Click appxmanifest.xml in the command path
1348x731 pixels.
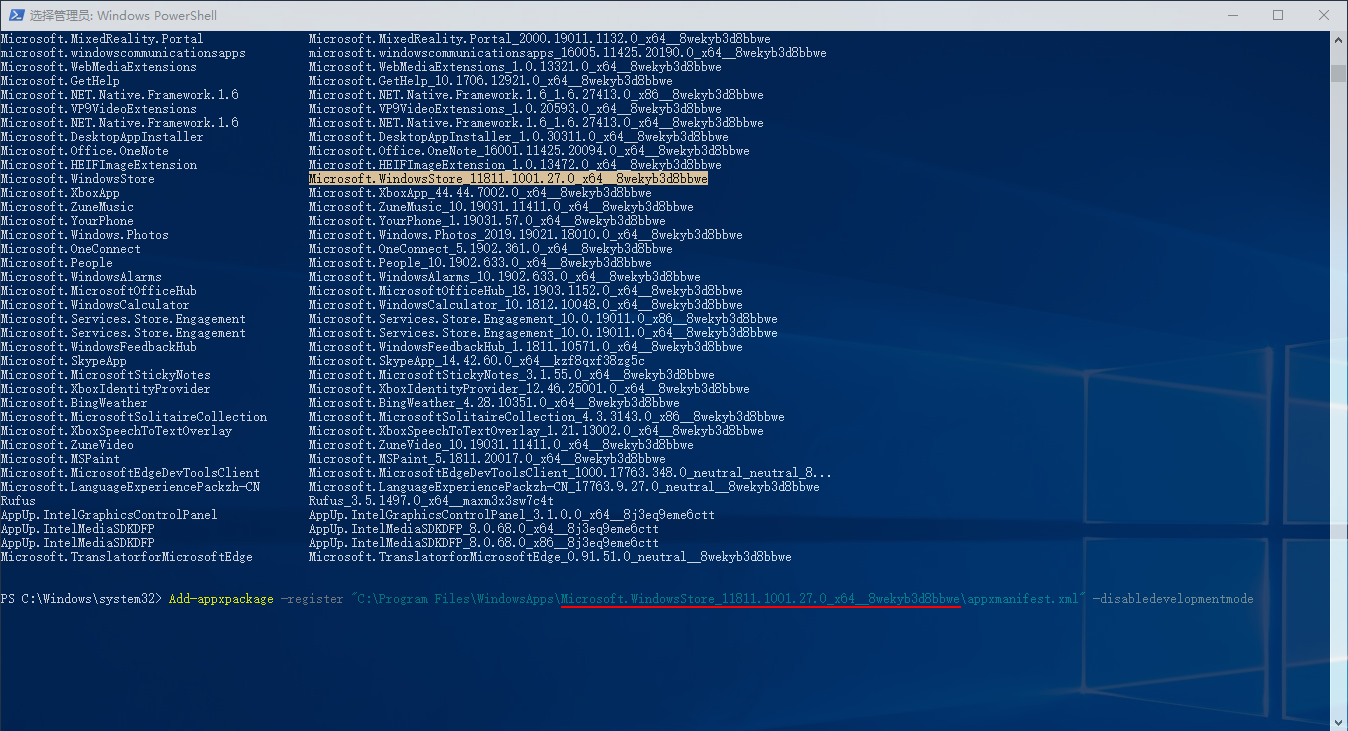coord(1023,599)
